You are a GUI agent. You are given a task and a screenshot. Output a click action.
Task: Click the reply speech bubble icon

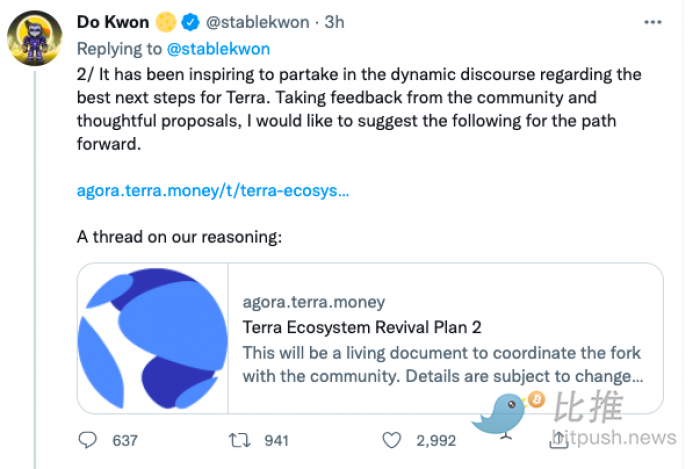click(x=88, y=440)
